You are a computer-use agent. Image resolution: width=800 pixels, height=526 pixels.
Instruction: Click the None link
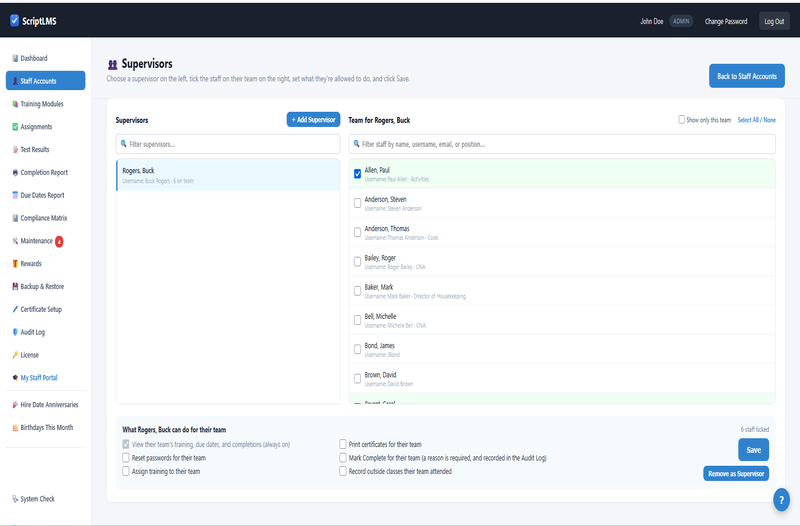tap(769, 120)
